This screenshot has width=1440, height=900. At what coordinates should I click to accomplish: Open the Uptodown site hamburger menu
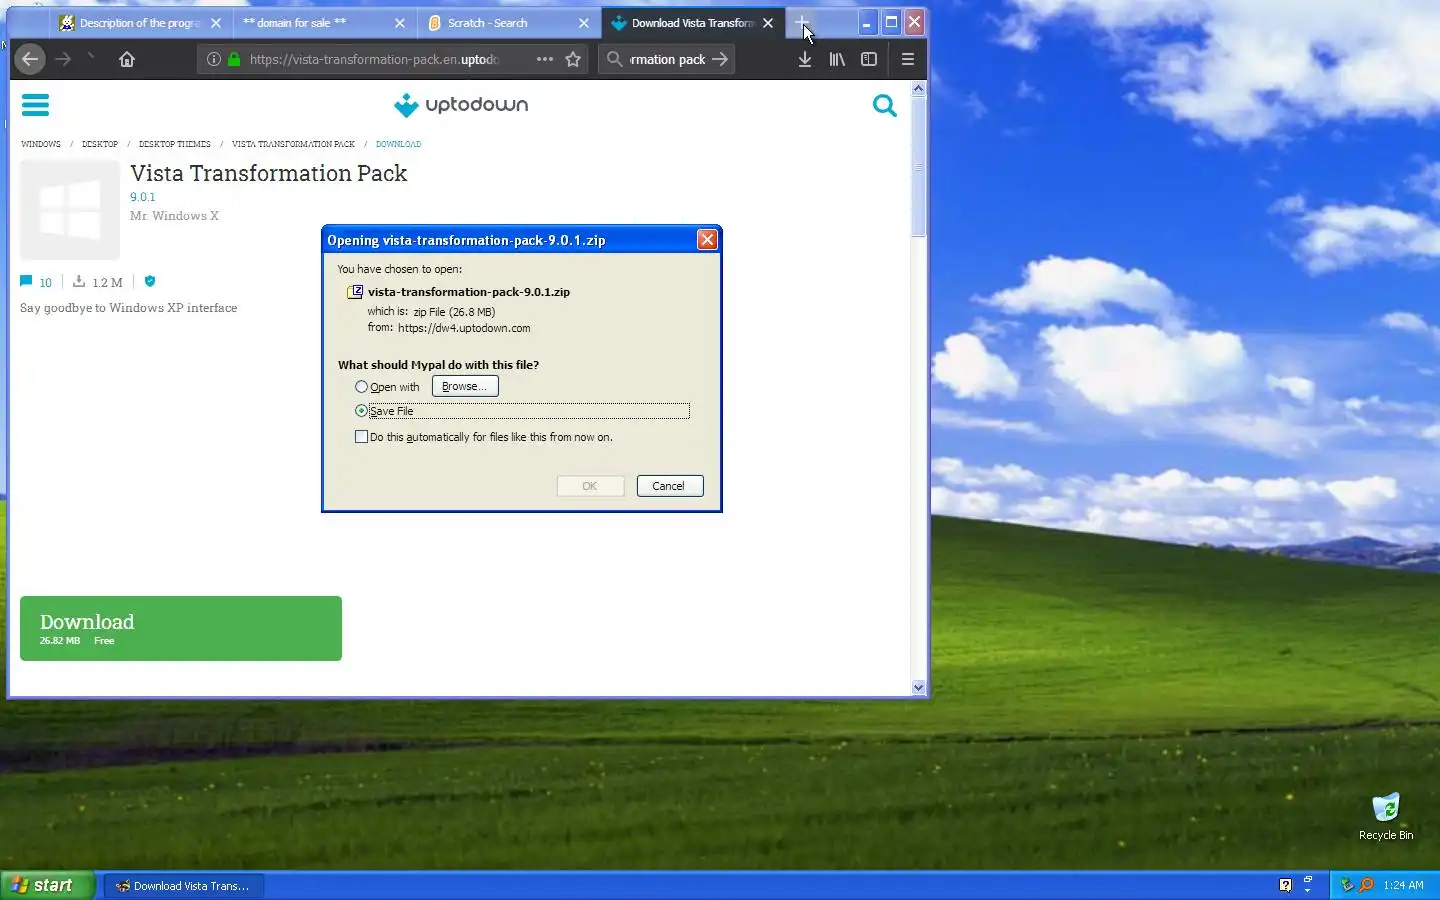click(35, 105)
